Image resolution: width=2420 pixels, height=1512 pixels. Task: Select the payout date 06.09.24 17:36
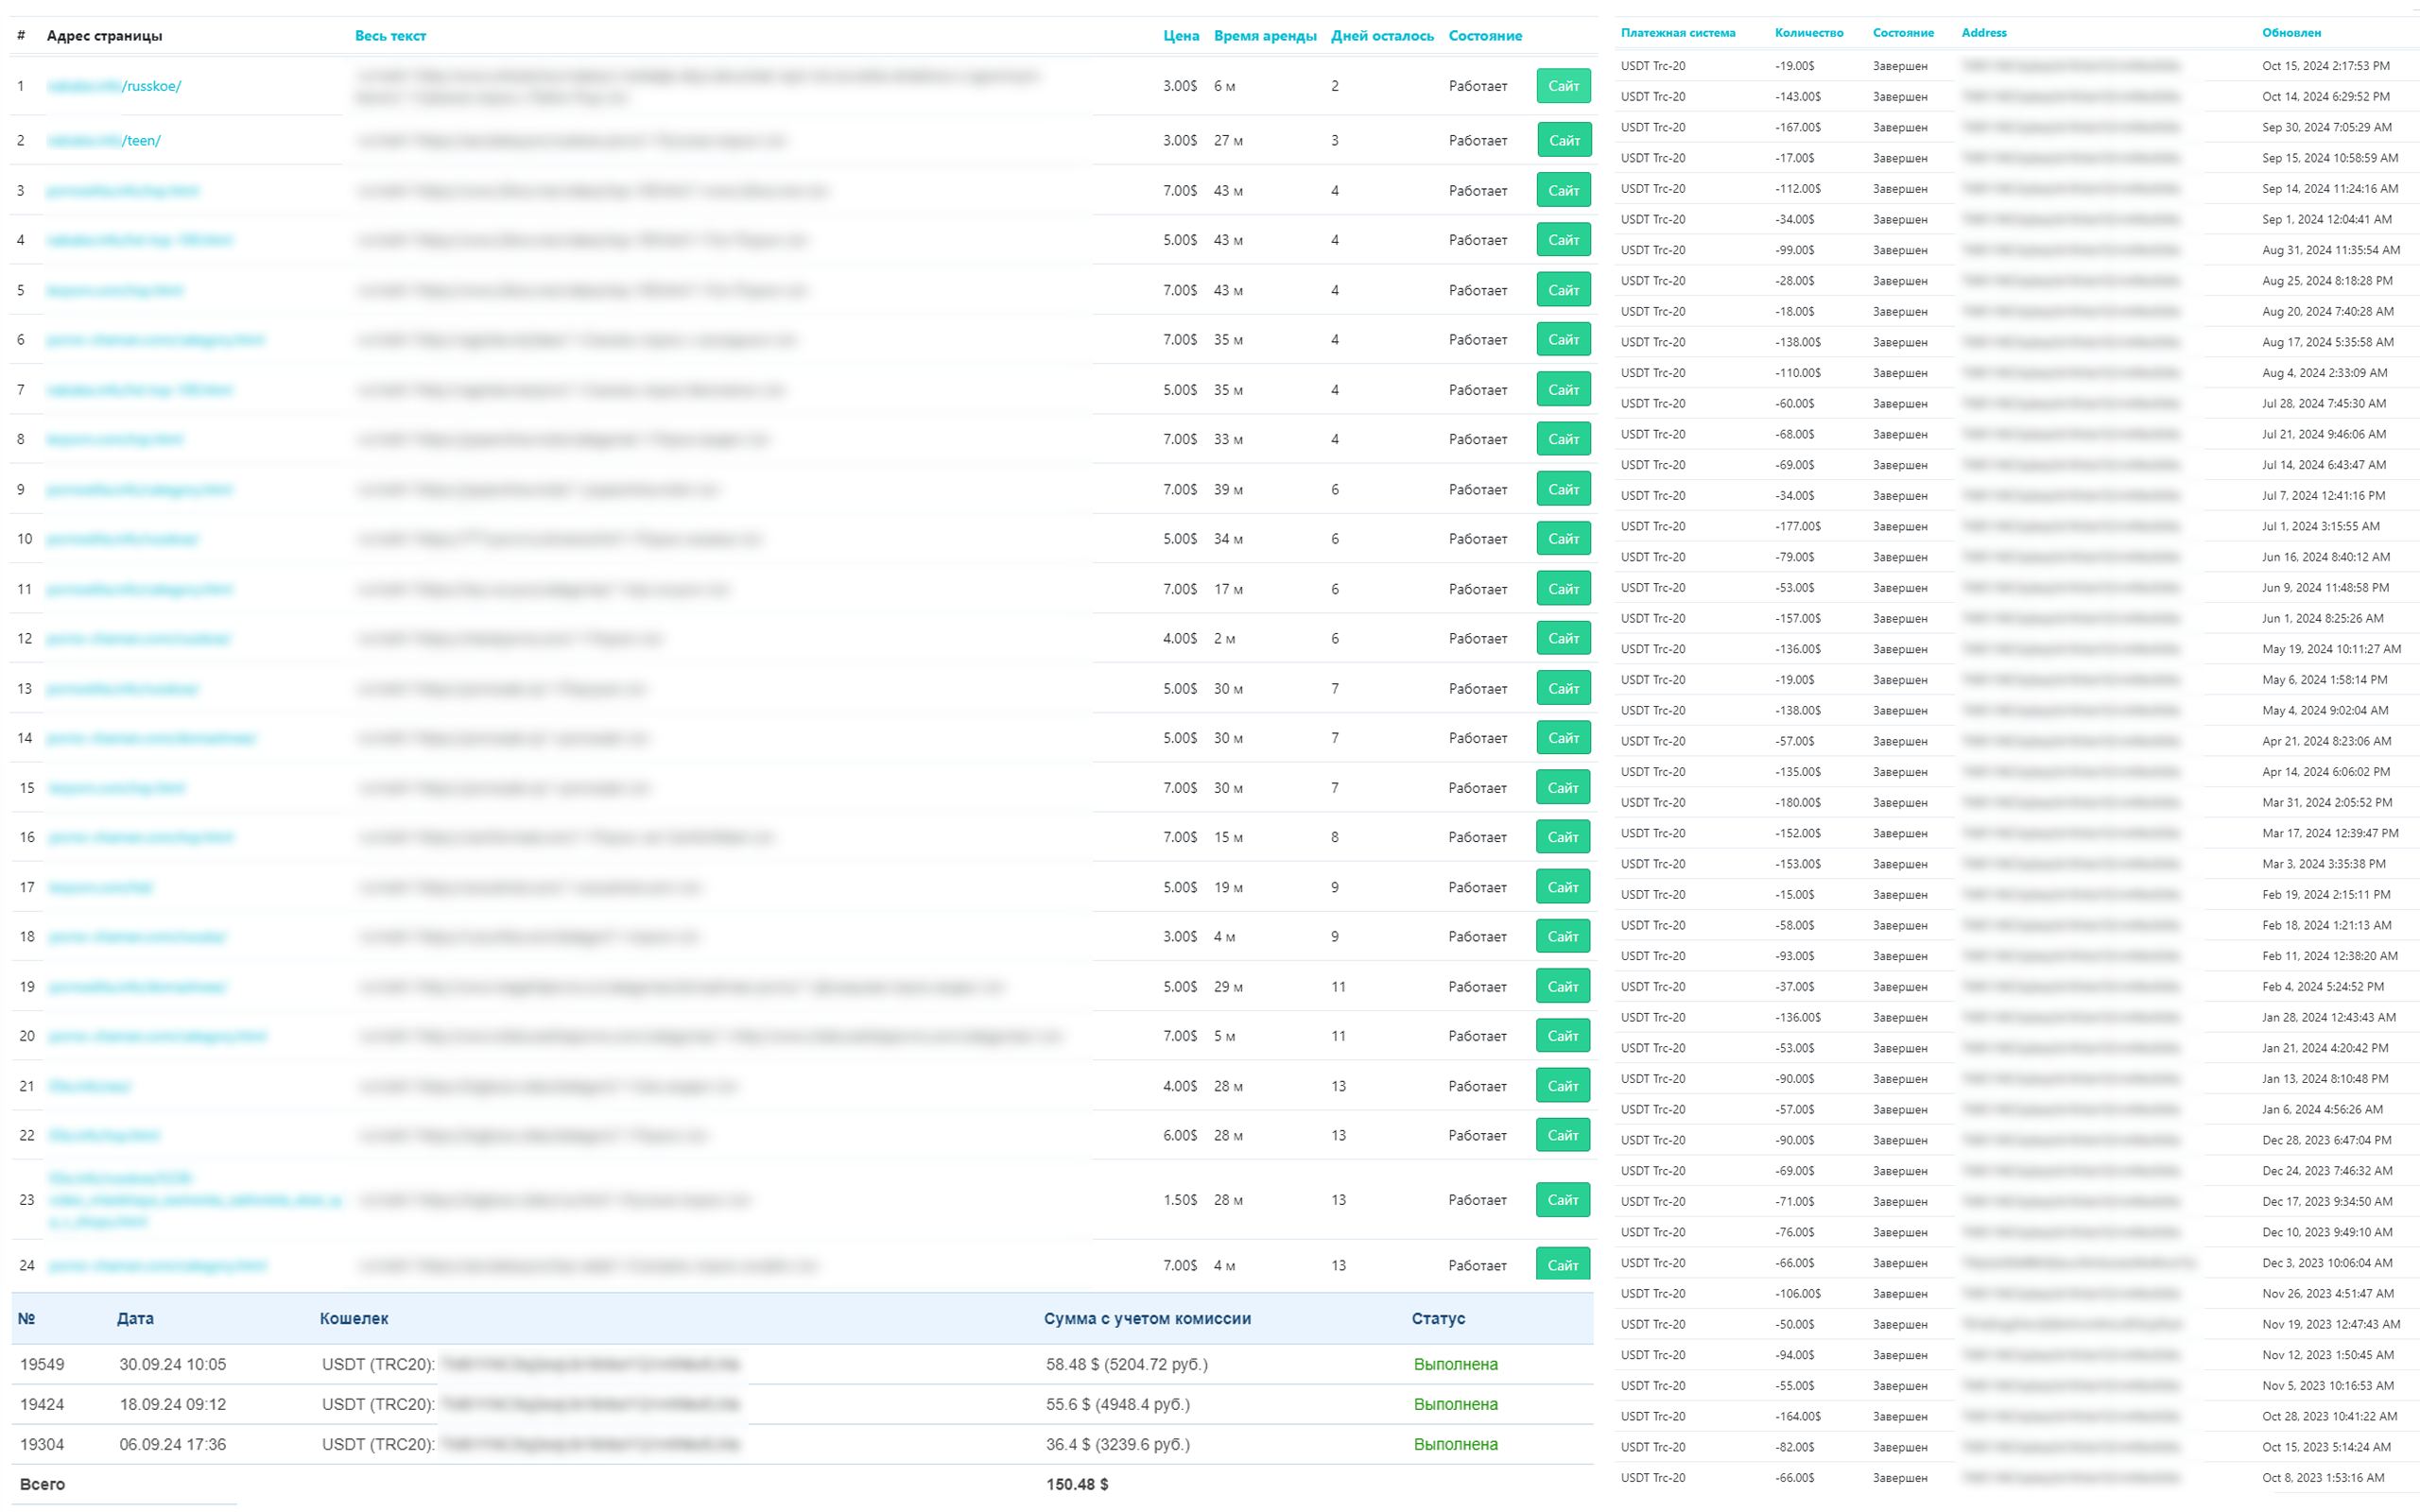point(173,1444)
